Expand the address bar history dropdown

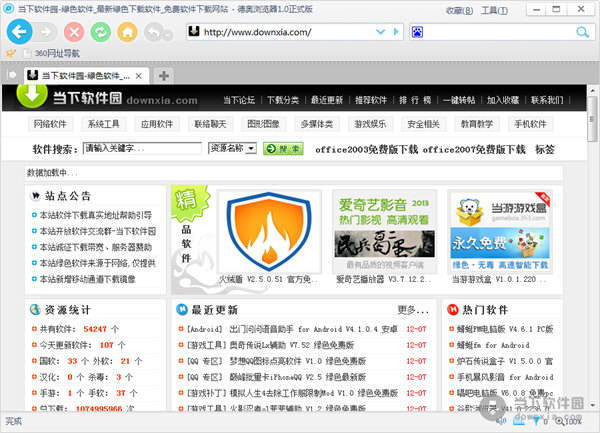pos(380,32)
